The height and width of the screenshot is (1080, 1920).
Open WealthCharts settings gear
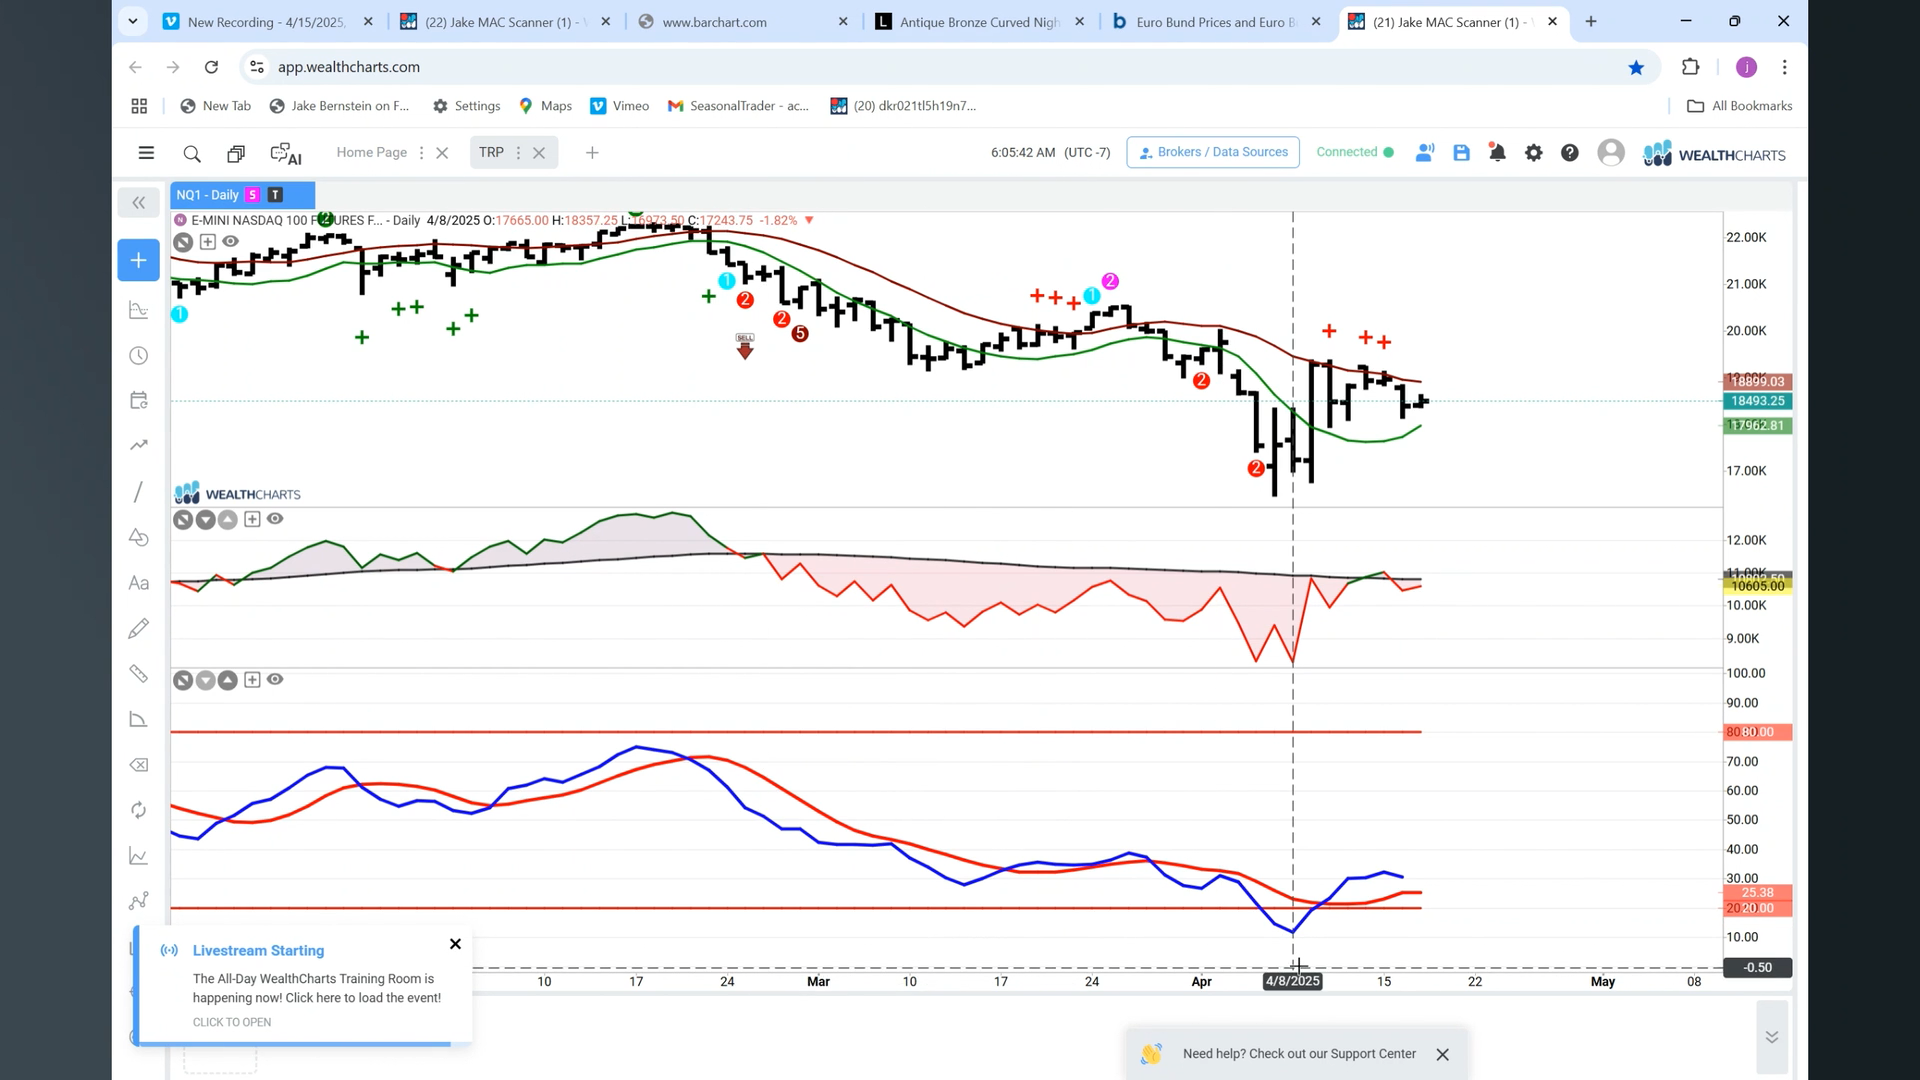(x=1533, y=153)
